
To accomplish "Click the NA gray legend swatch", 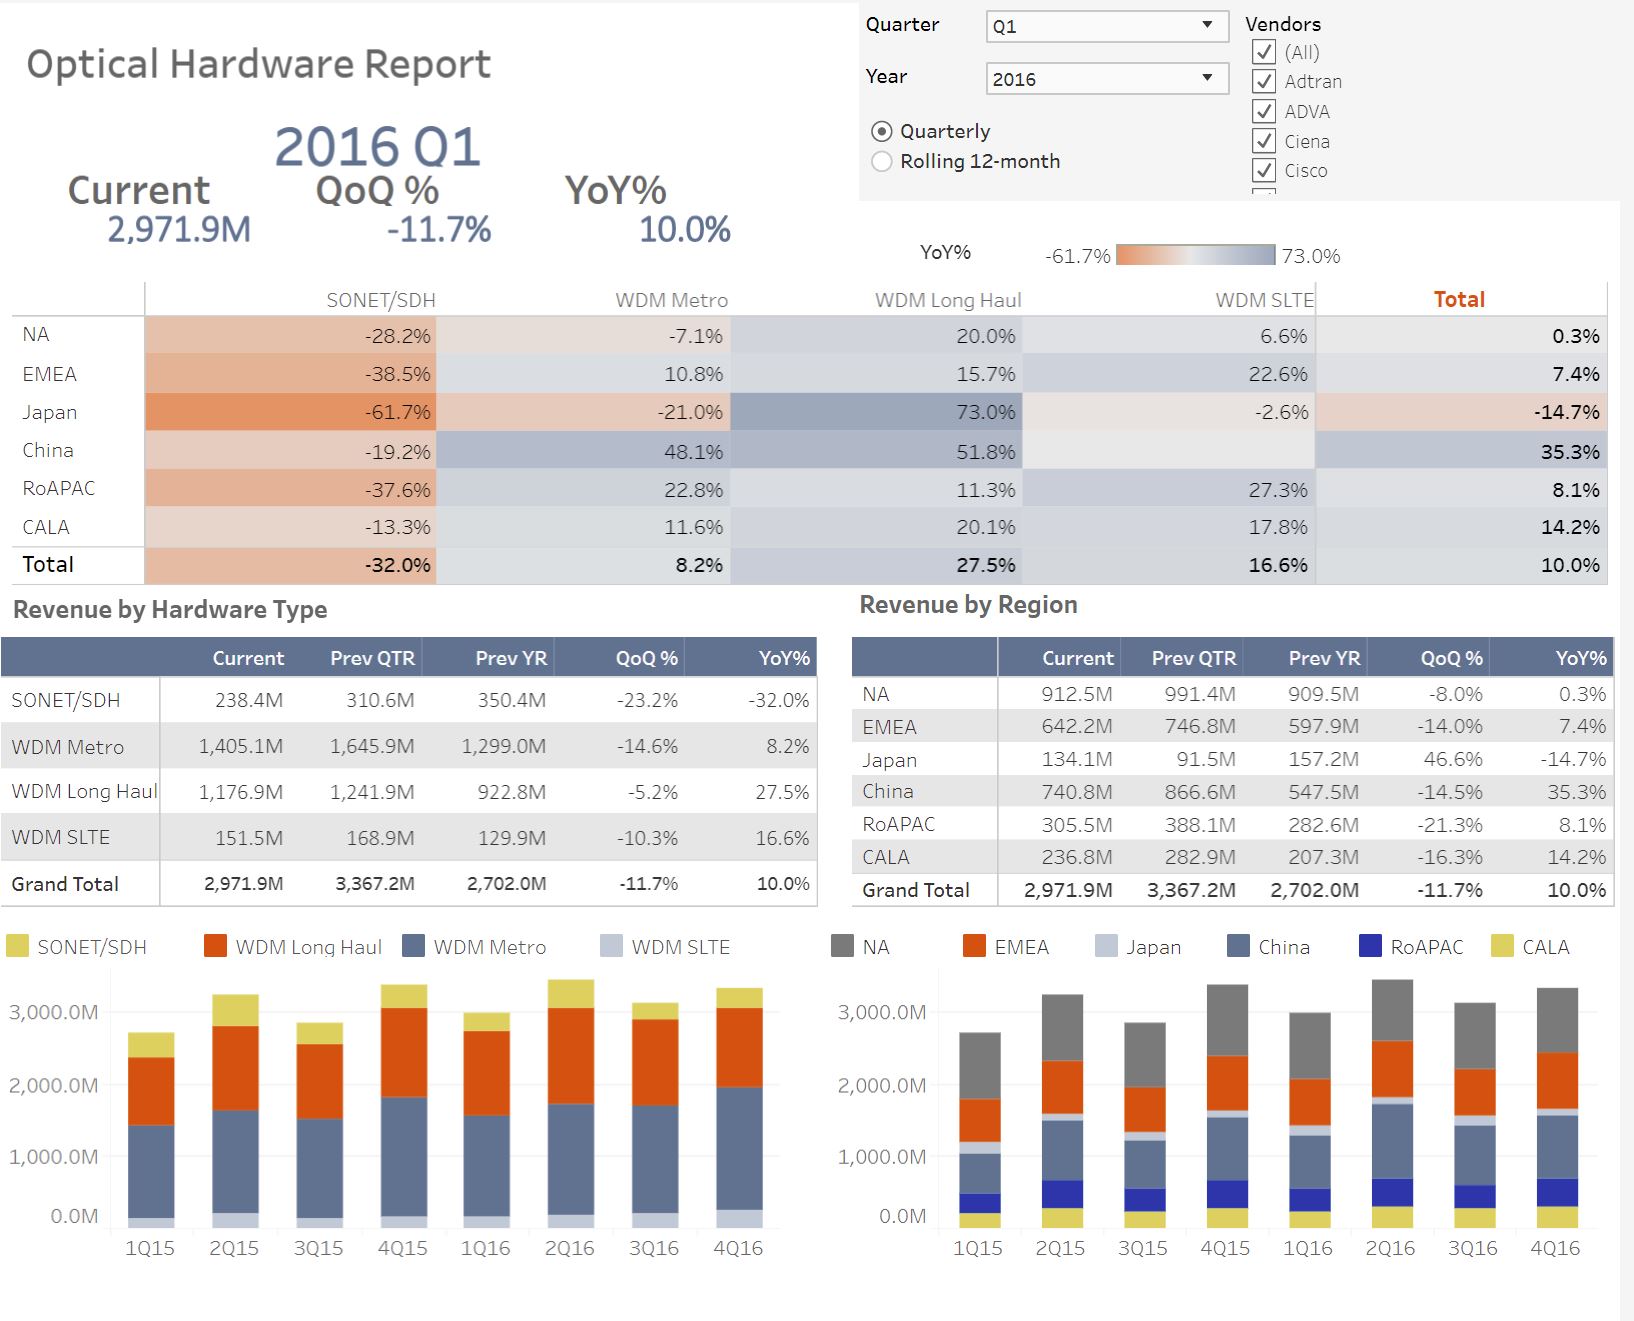I will [842, 946].
